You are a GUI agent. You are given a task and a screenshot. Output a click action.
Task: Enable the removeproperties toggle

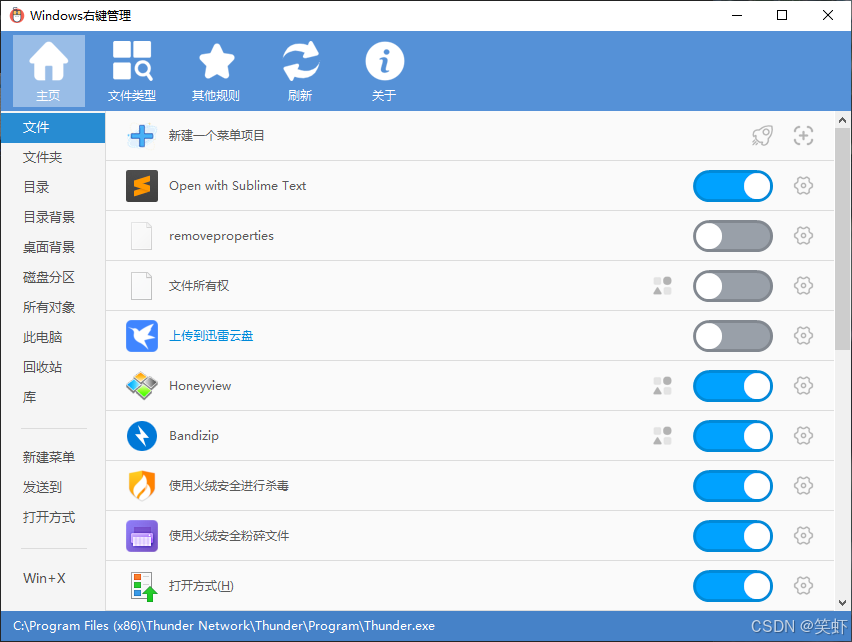point(732,236)
